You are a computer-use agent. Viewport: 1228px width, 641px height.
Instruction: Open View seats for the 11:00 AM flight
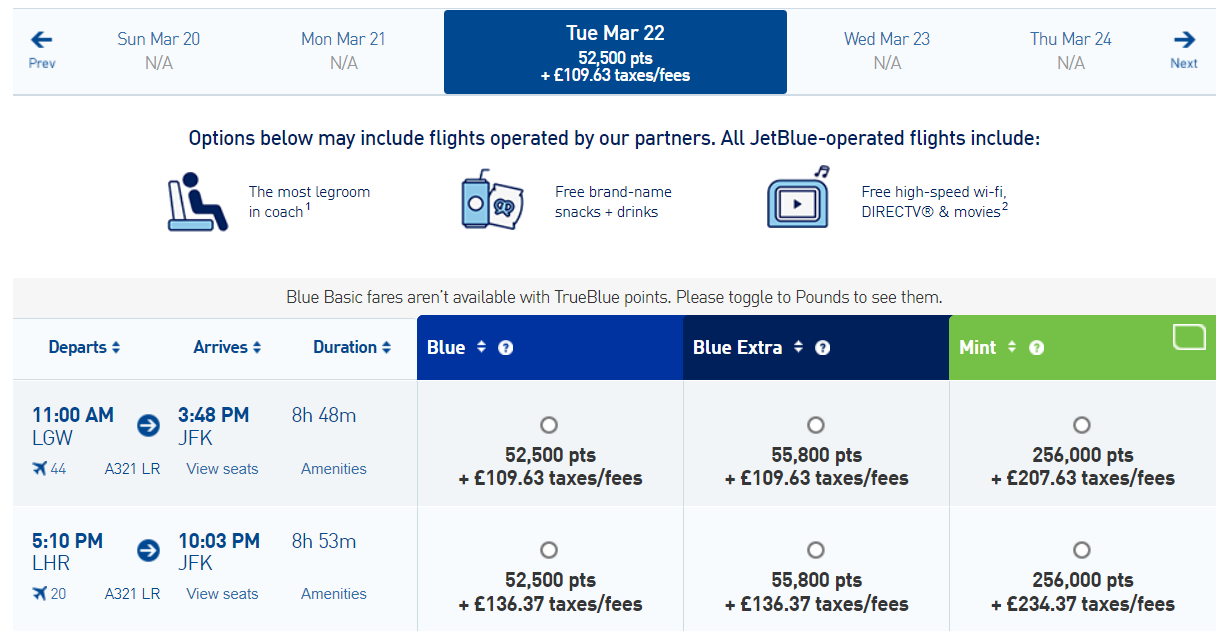(x=222, y=468)
